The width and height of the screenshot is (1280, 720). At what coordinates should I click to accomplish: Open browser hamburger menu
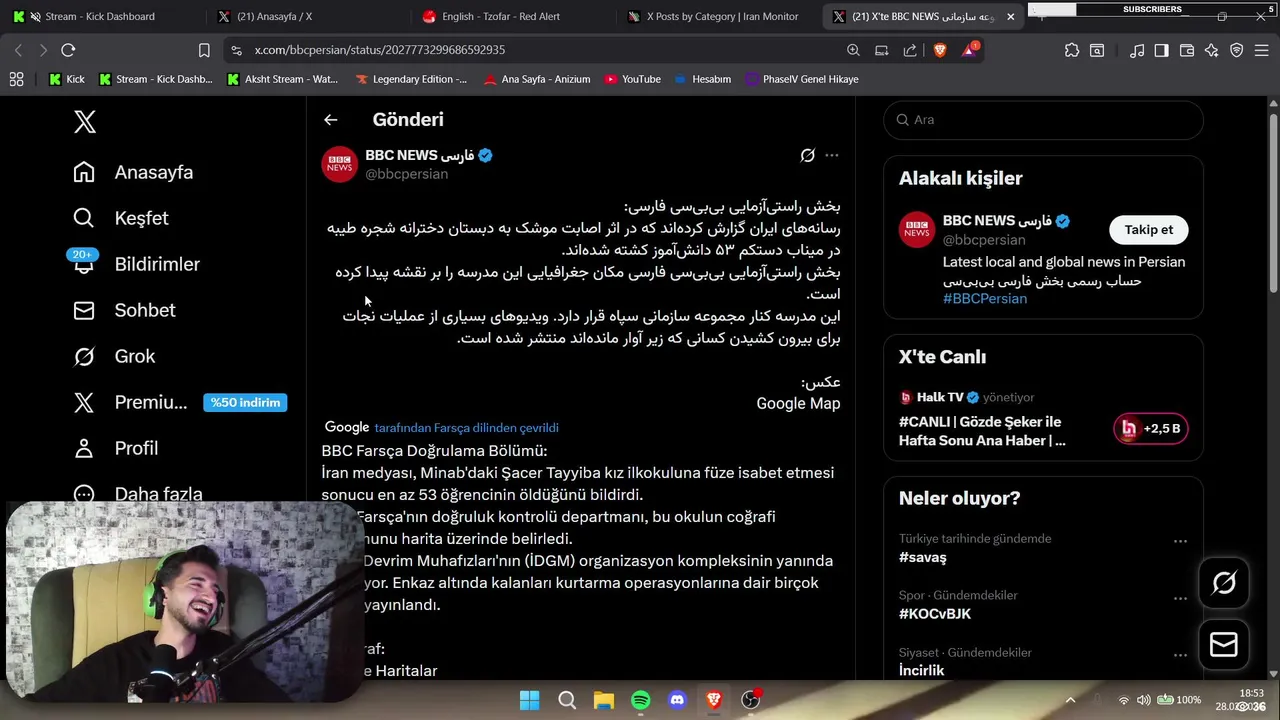coord(1262,50)
